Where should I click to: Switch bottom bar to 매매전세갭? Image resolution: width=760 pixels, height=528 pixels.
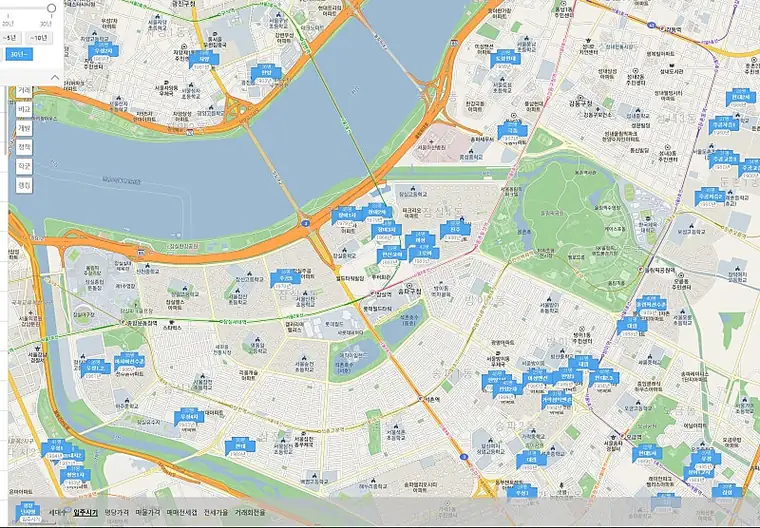[x=182, y=512]
